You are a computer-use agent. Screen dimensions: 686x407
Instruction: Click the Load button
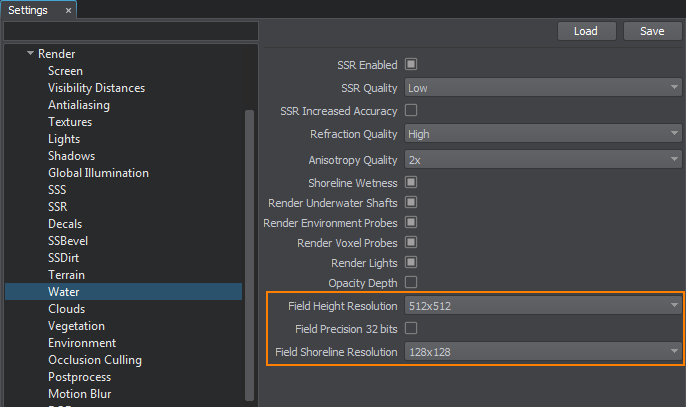pyautogui.click(x=586, y=31)
